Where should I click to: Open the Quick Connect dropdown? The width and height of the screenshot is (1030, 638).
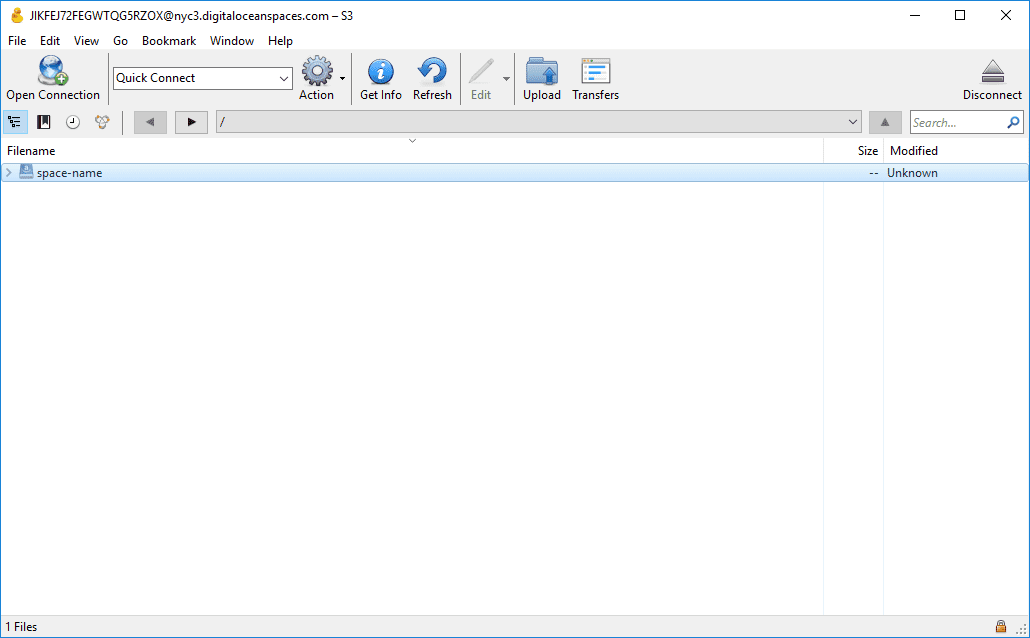tap(284, 78)
